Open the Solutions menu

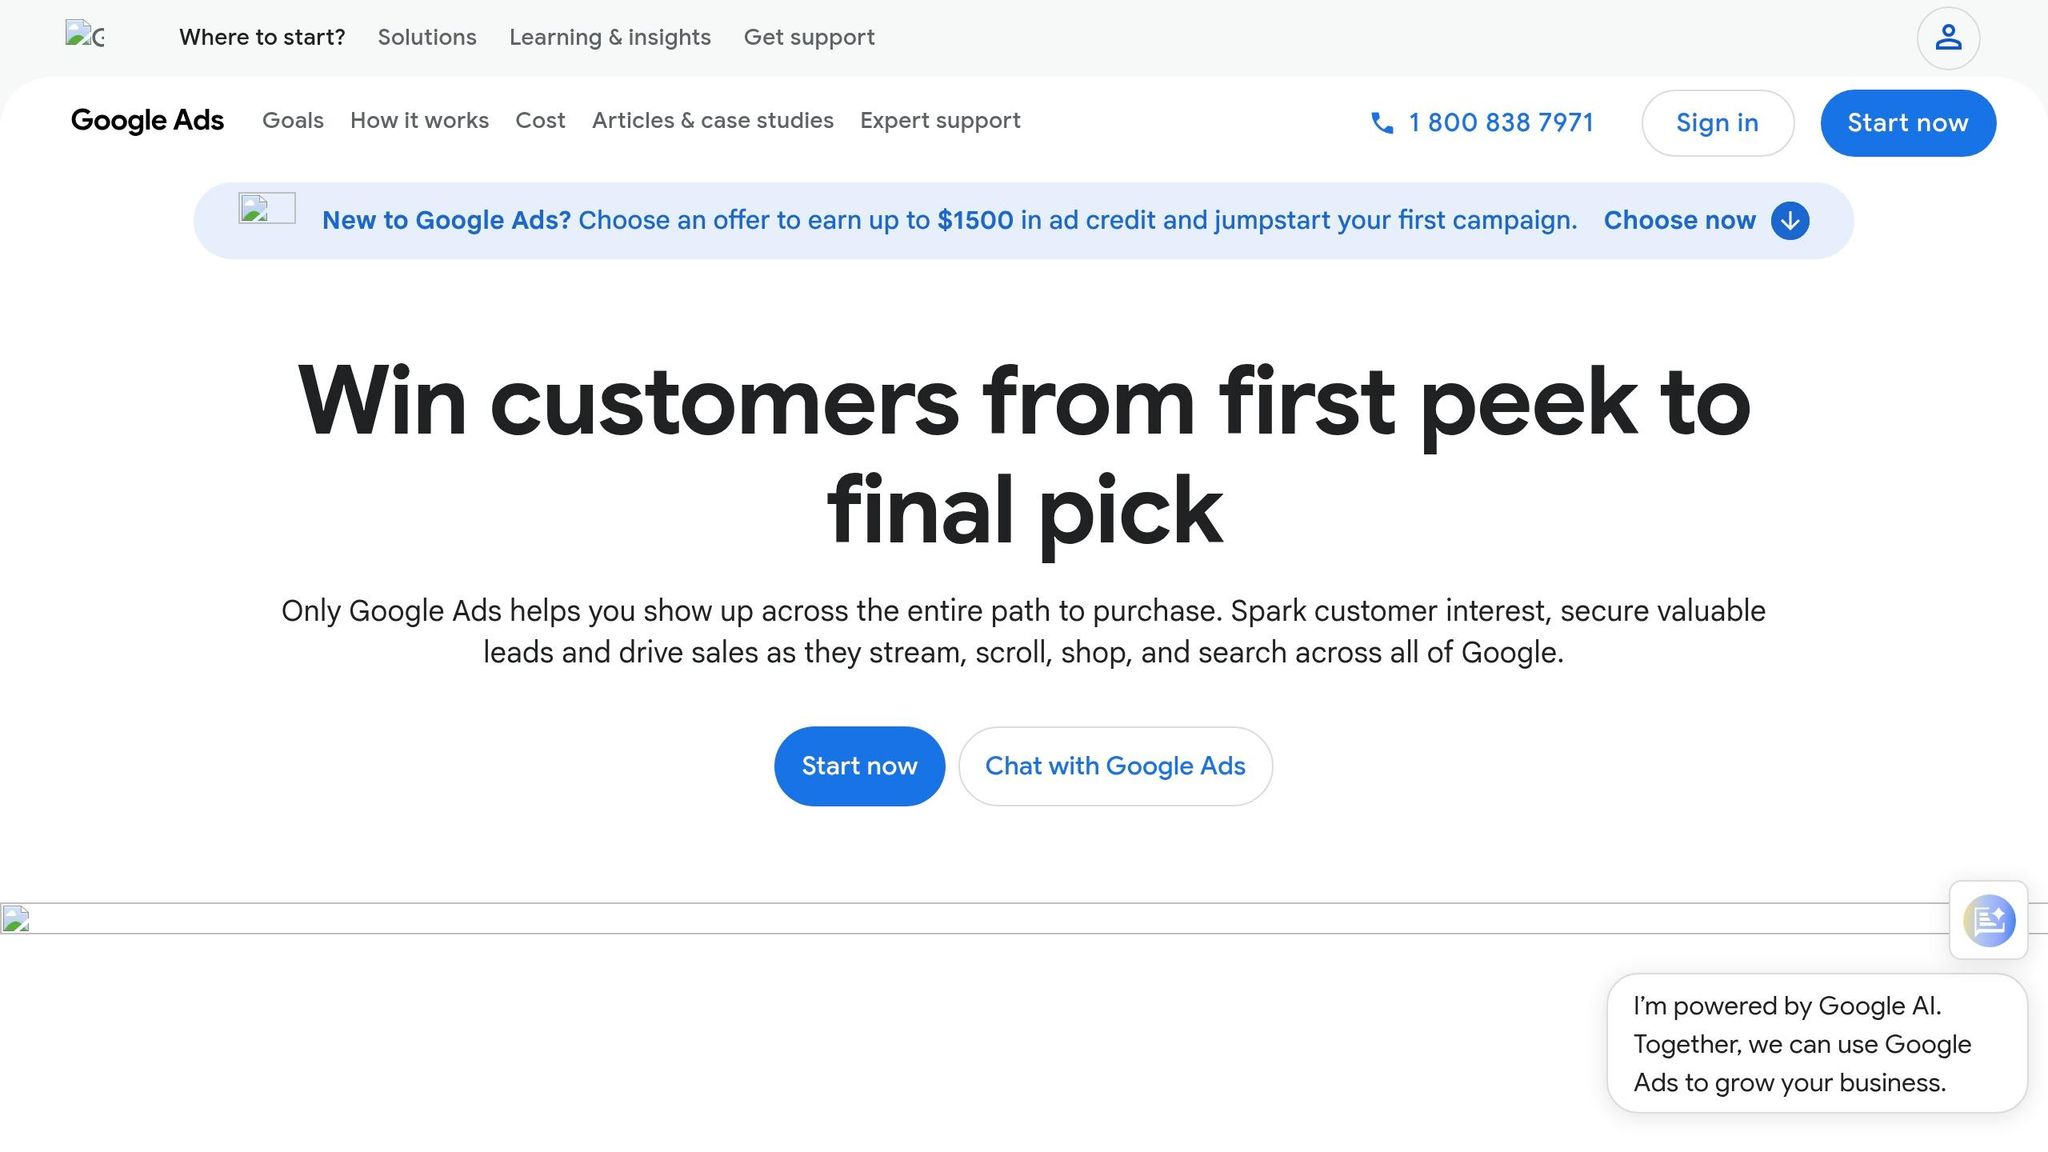[x=427, y=37]
